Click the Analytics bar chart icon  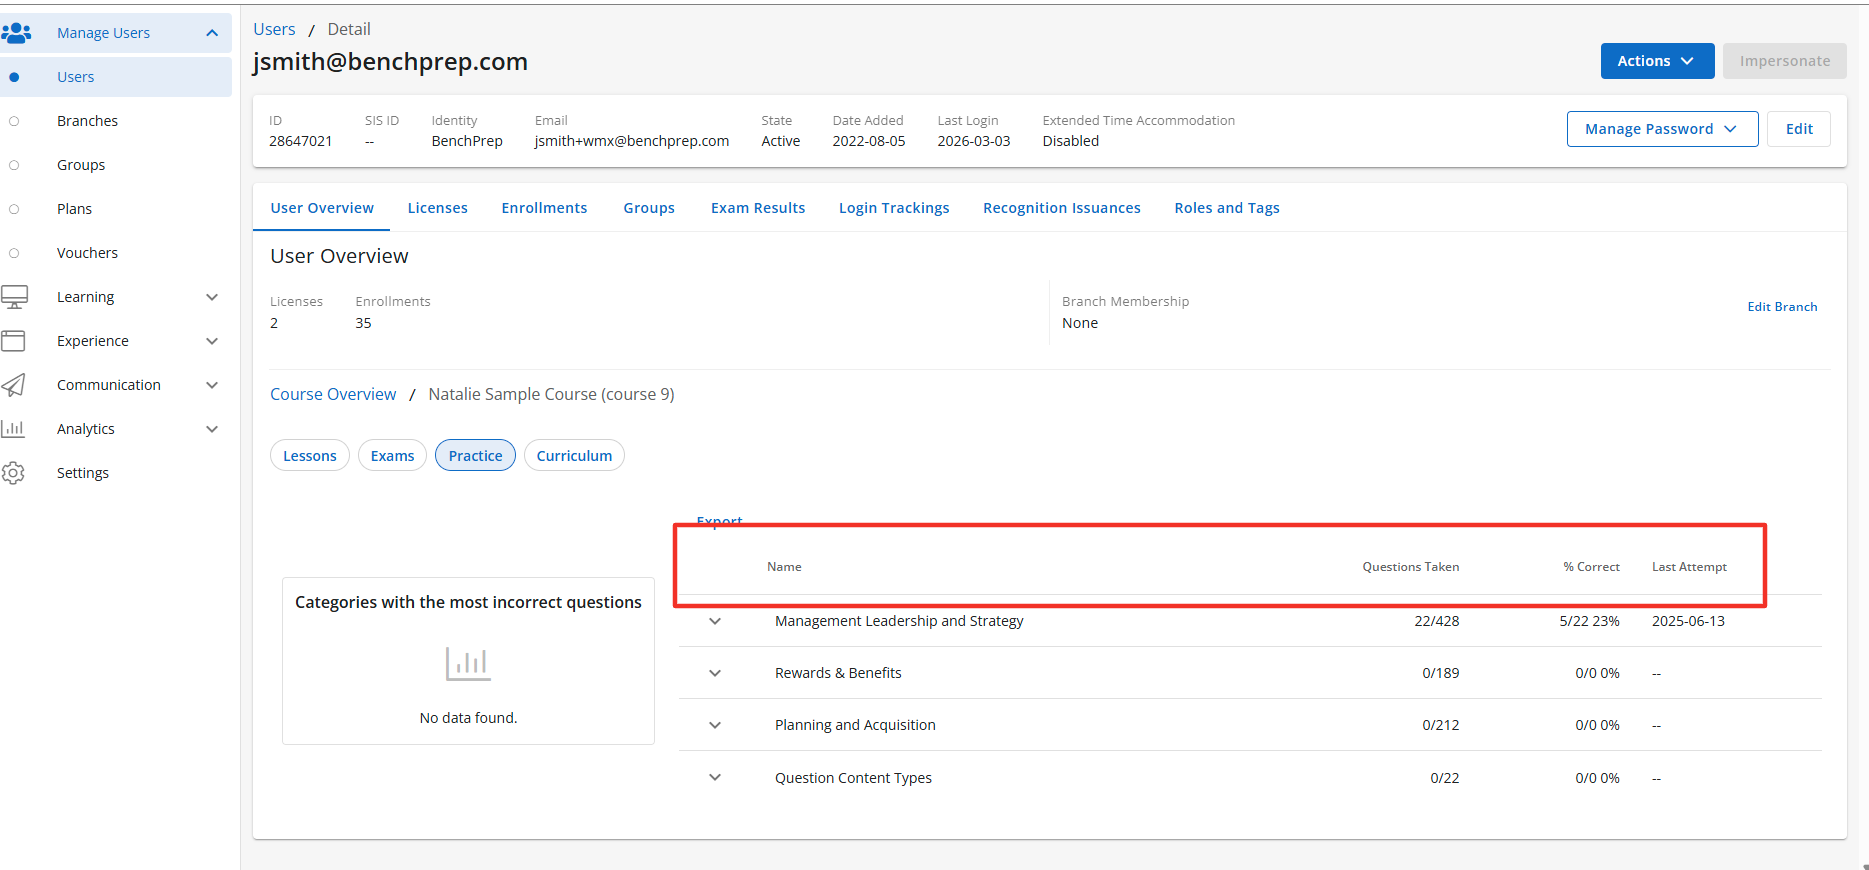[14, 429]
